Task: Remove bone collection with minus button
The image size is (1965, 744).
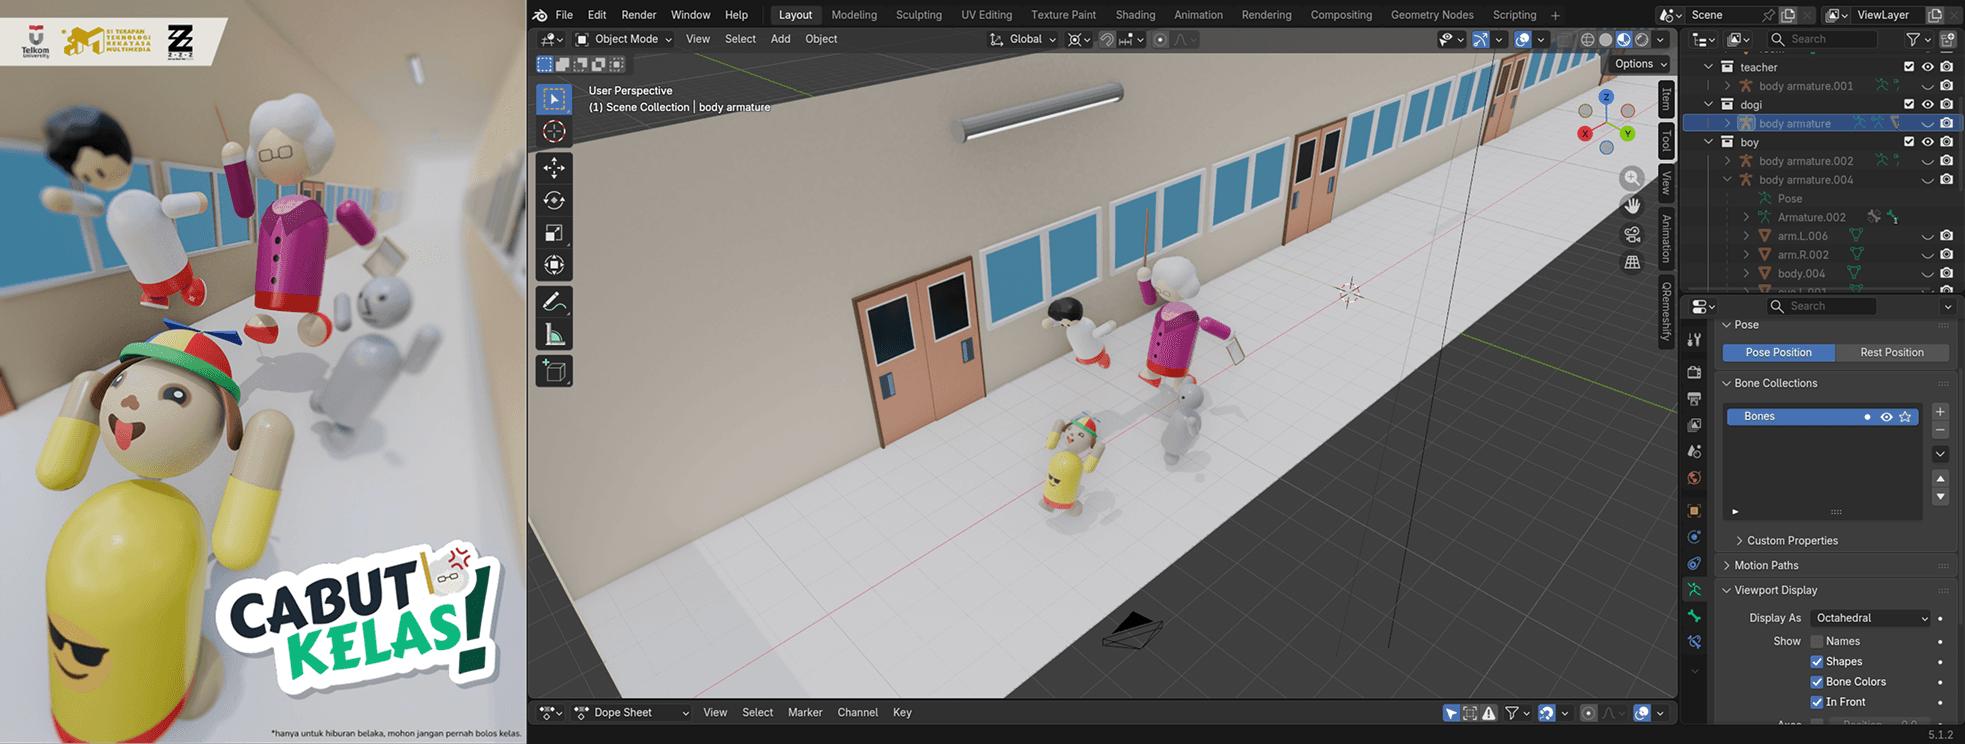Action: point(1940,431)
